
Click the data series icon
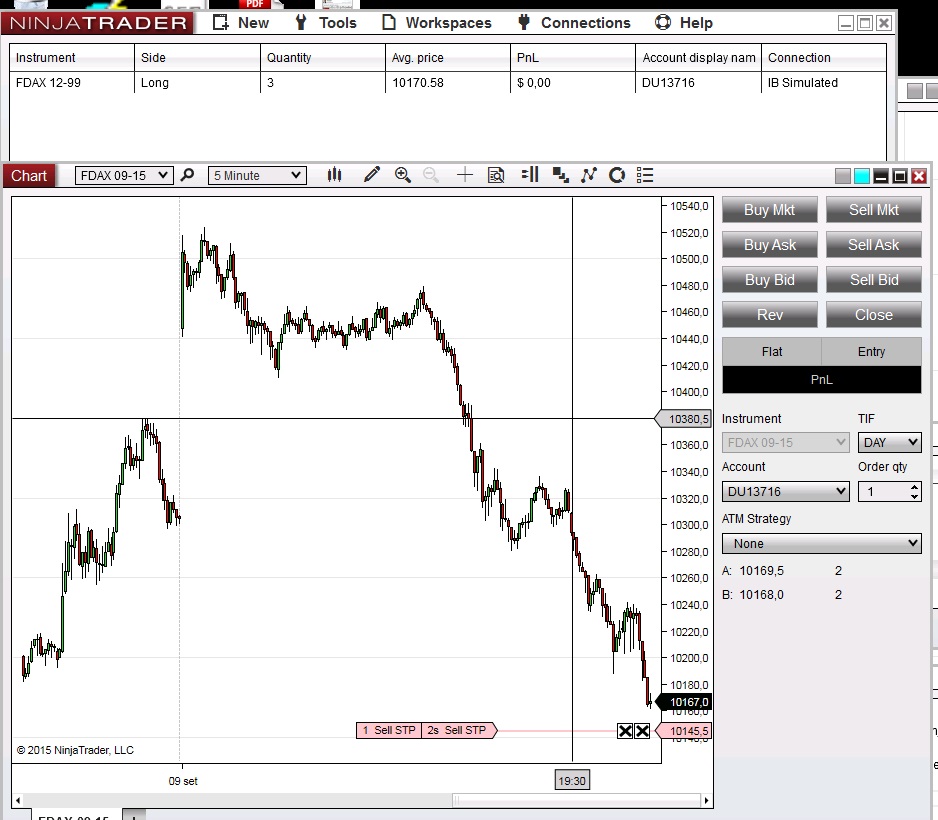coord(561,175)
